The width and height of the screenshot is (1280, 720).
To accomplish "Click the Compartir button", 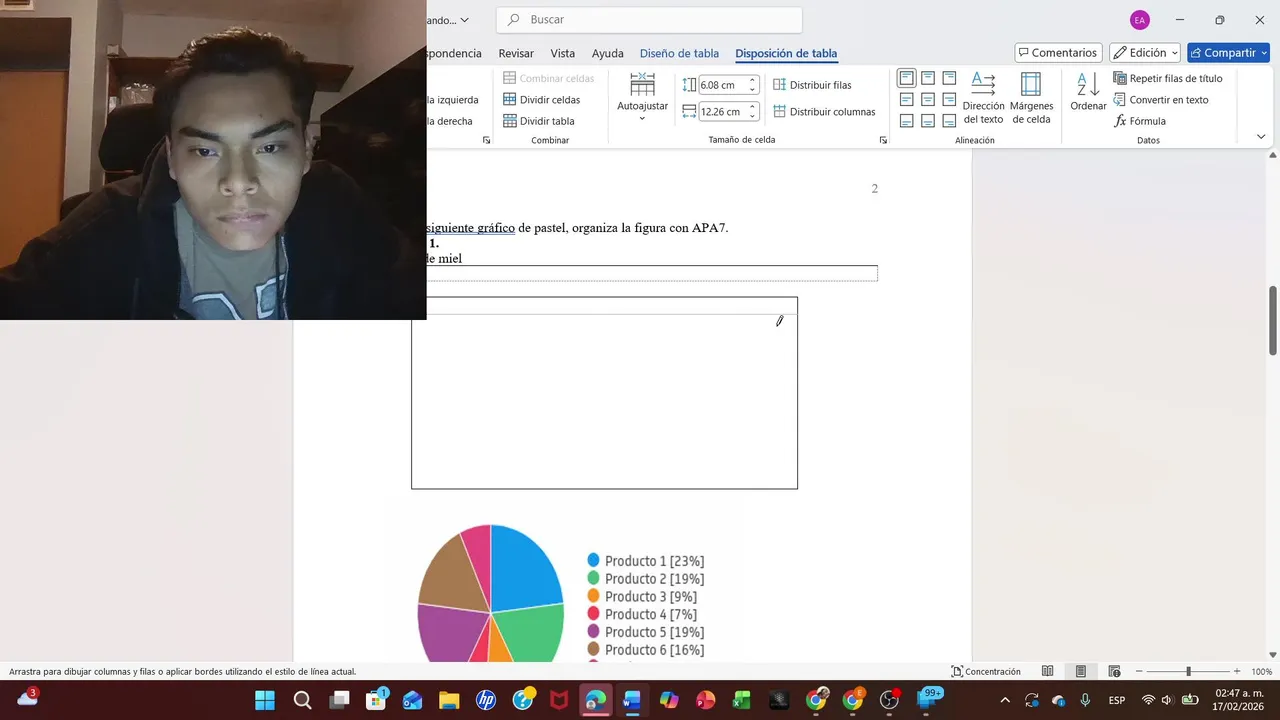I will tap(1228, 53).
